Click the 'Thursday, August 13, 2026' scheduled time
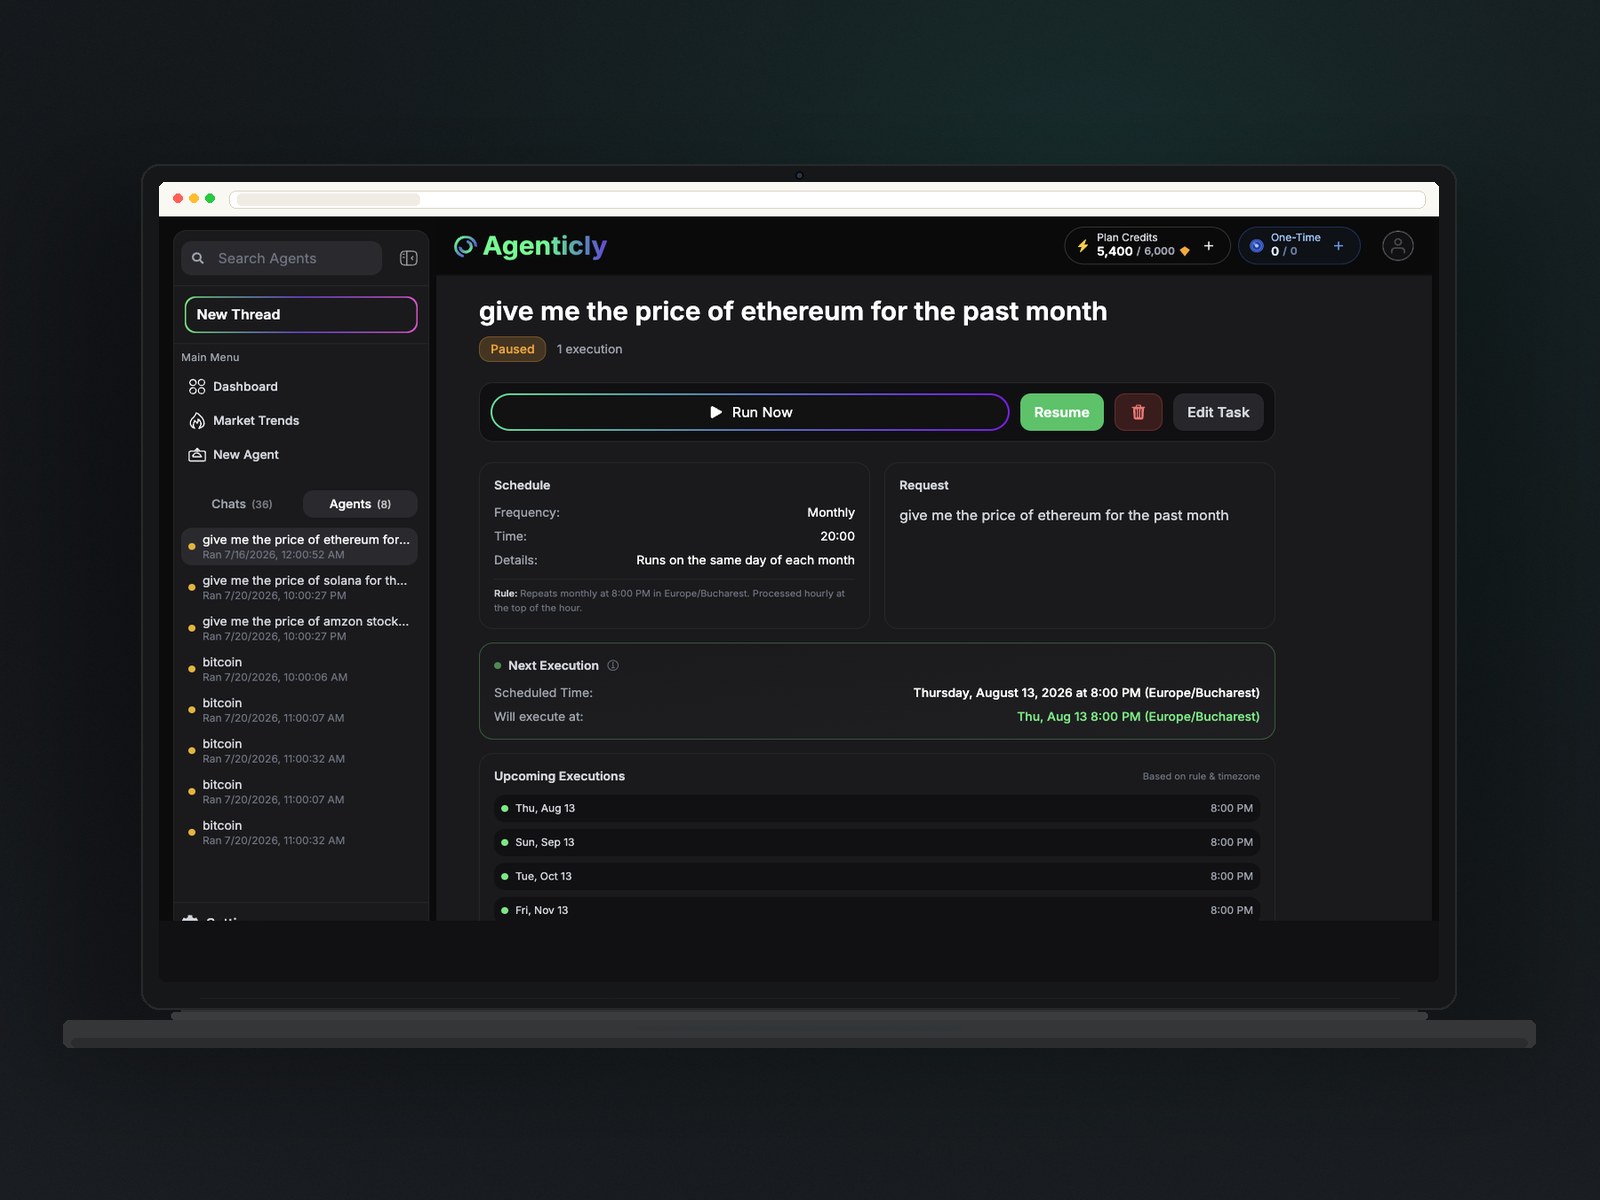Screen dimensions: 1600x1200 click(1086, 693)
